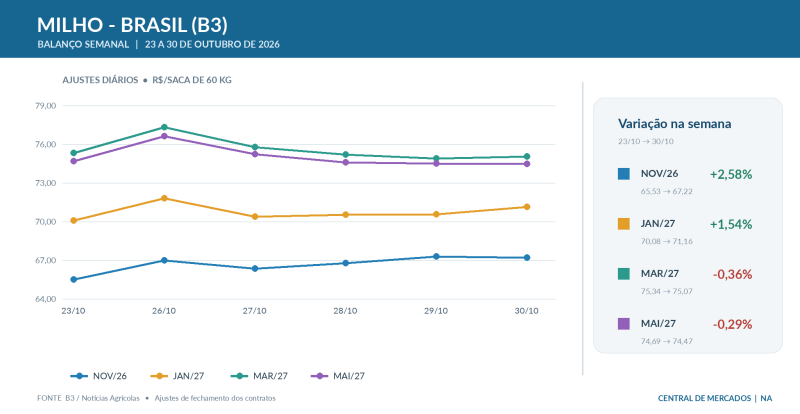Click the 'Variação na semana' panel heading
Image resolution: width=800 pixels, height=414 pixels.
pos(674,124)
